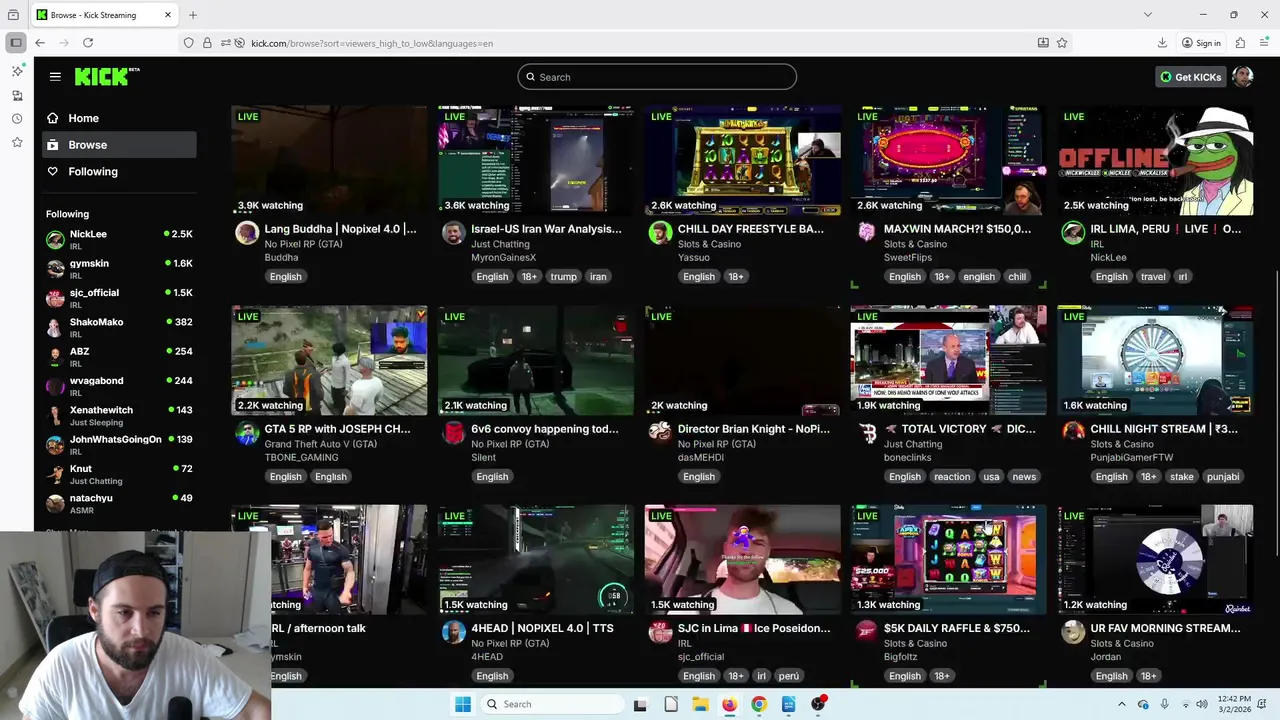Screen dimensions: 1280x720
Task: Click the taskbar volume icon
Action: [x=1201, y=704]
